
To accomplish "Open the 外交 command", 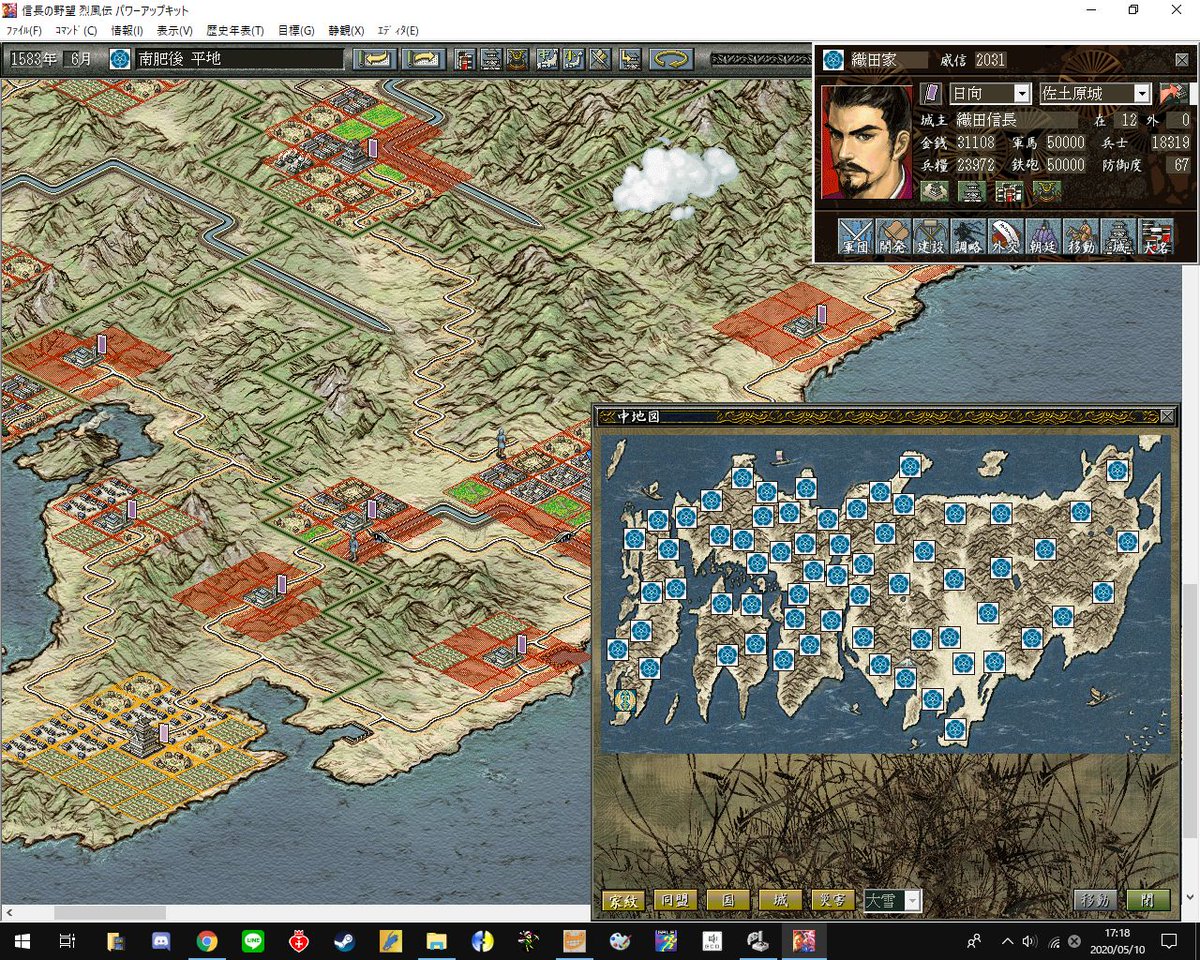I will click(1006, 236).
